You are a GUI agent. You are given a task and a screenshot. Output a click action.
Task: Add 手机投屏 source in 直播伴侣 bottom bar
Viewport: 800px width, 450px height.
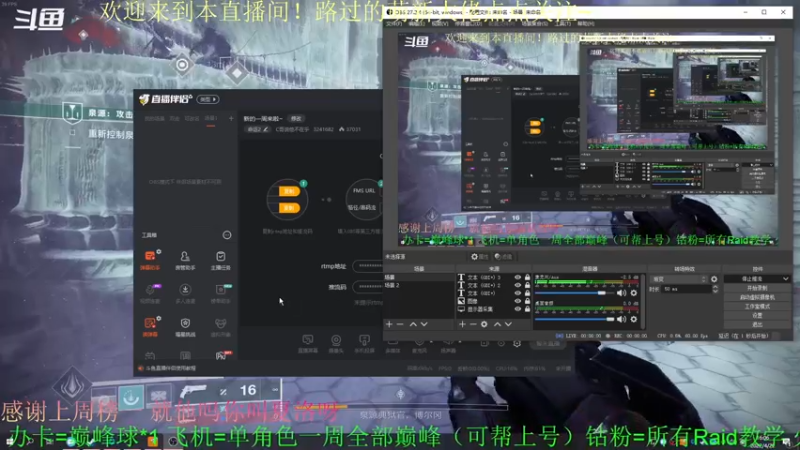364,343
